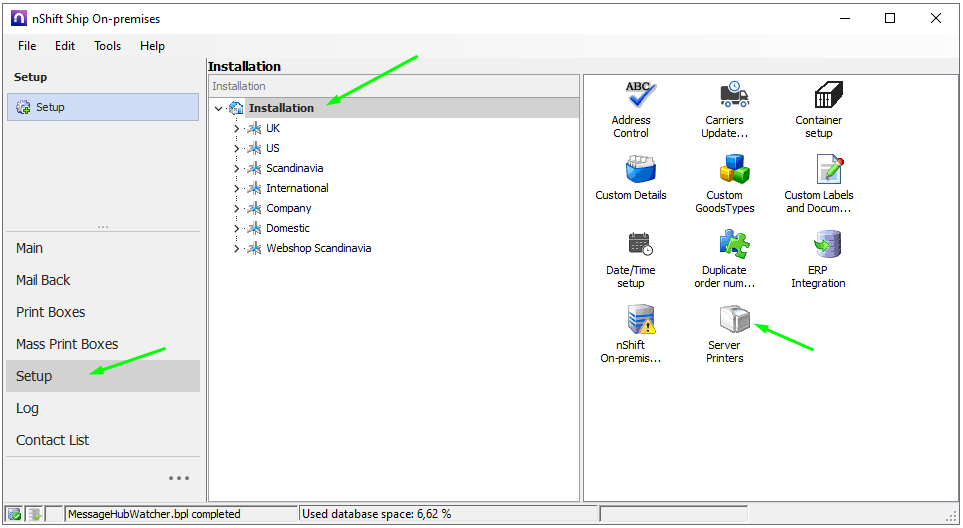
Task: Switch to Print Boxes section
Action: (51, 312)
